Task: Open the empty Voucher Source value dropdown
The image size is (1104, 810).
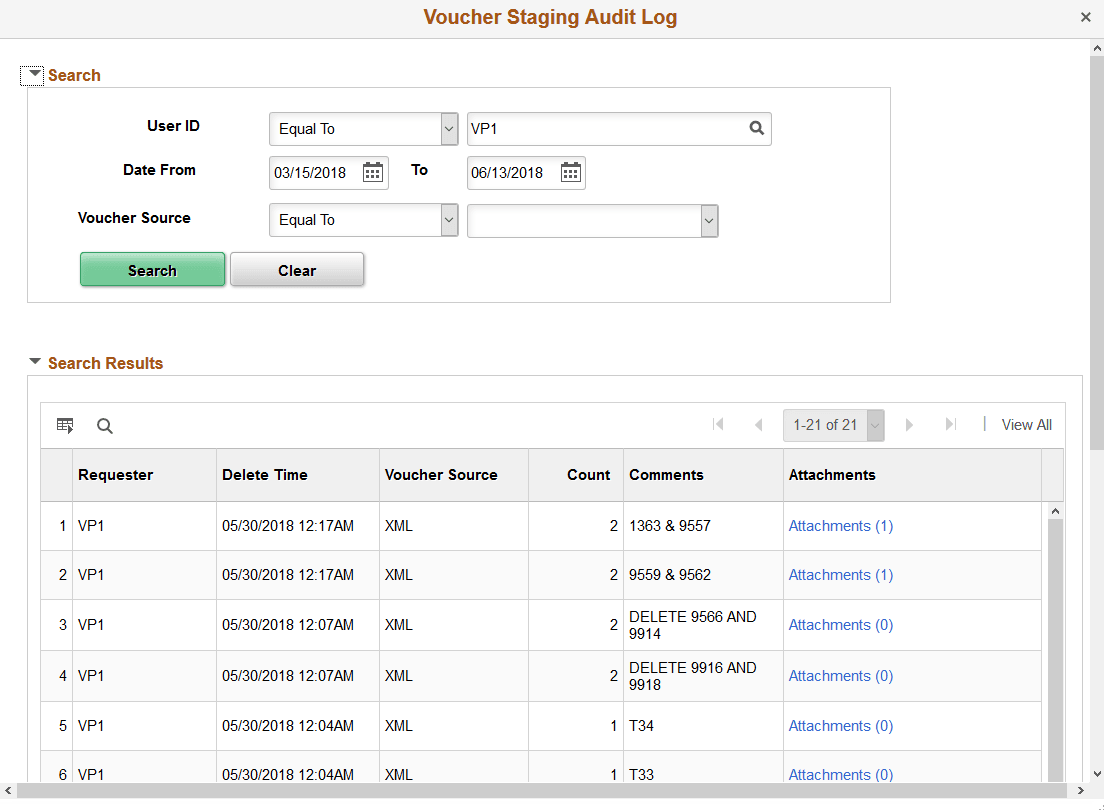Action: [709, 220]
